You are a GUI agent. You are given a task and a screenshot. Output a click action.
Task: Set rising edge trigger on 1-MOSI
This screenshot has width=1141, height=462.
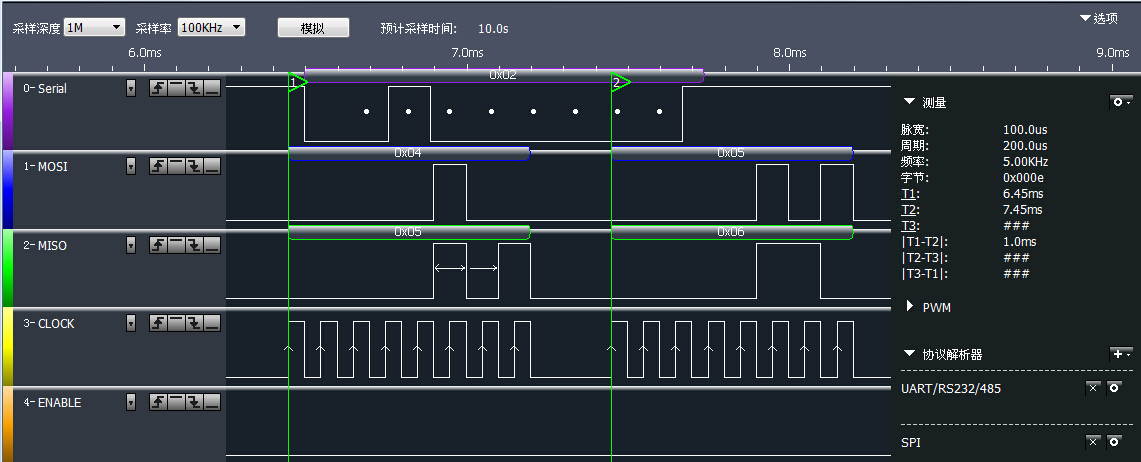(x=158, y=167)
